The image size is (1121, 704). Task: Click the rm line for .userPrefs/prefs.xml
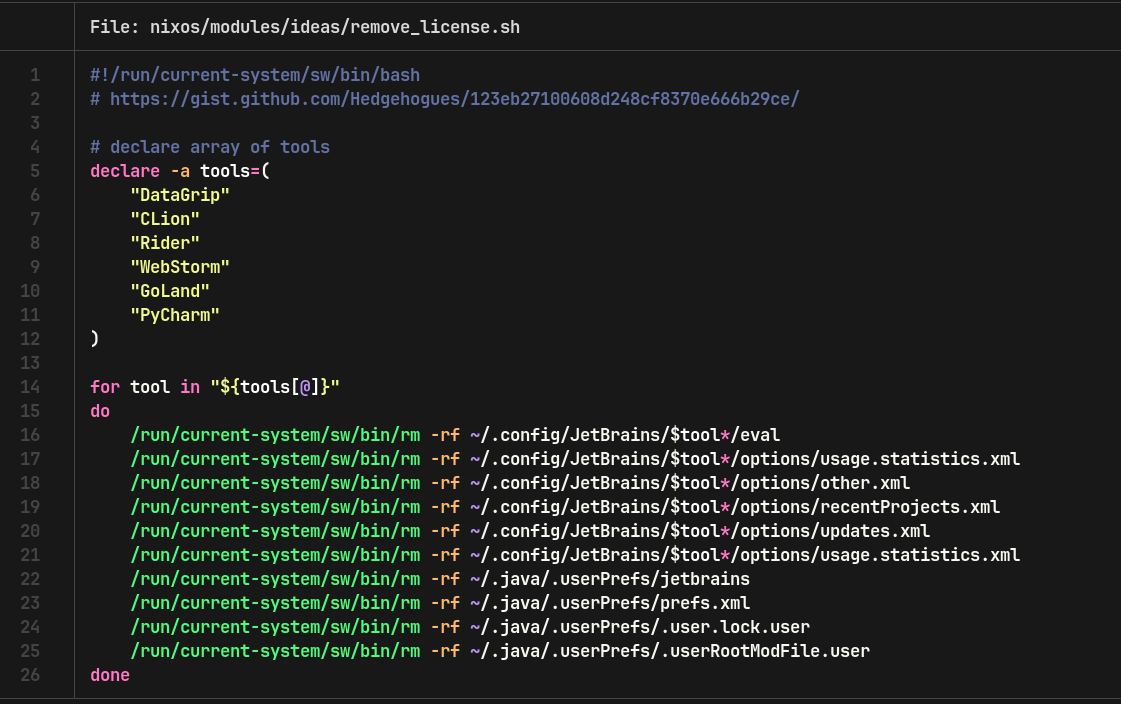click(x=440, y=603)
